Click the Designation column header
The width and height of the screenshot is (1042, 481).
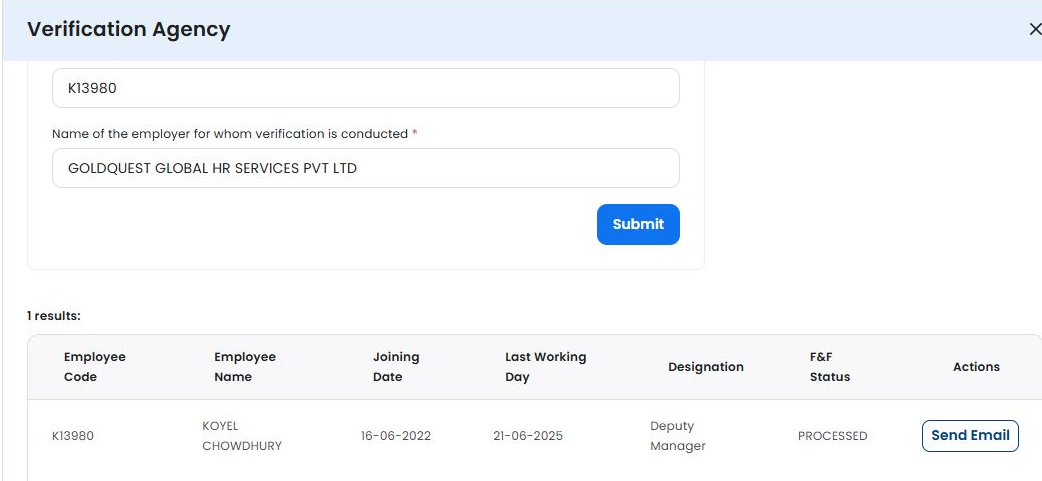[706, 367]
